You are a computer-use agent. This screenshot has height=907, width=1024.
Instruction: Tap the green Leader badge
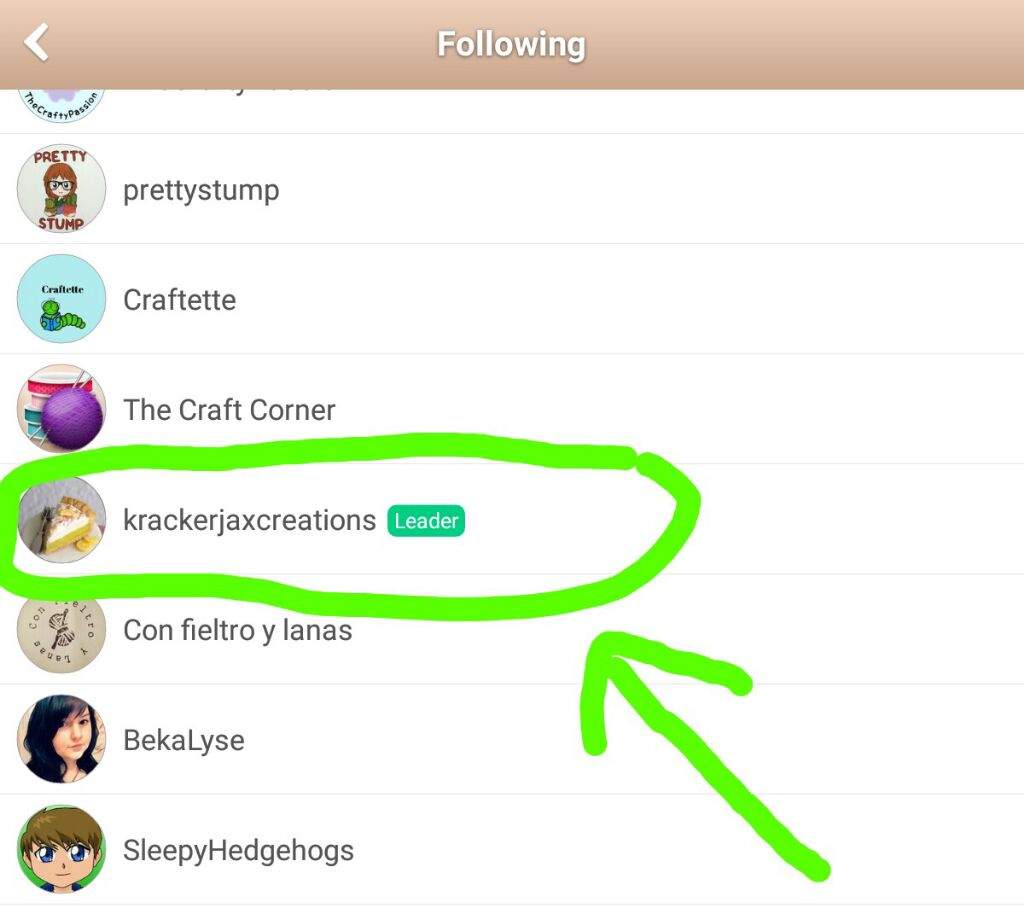point(426,521)
